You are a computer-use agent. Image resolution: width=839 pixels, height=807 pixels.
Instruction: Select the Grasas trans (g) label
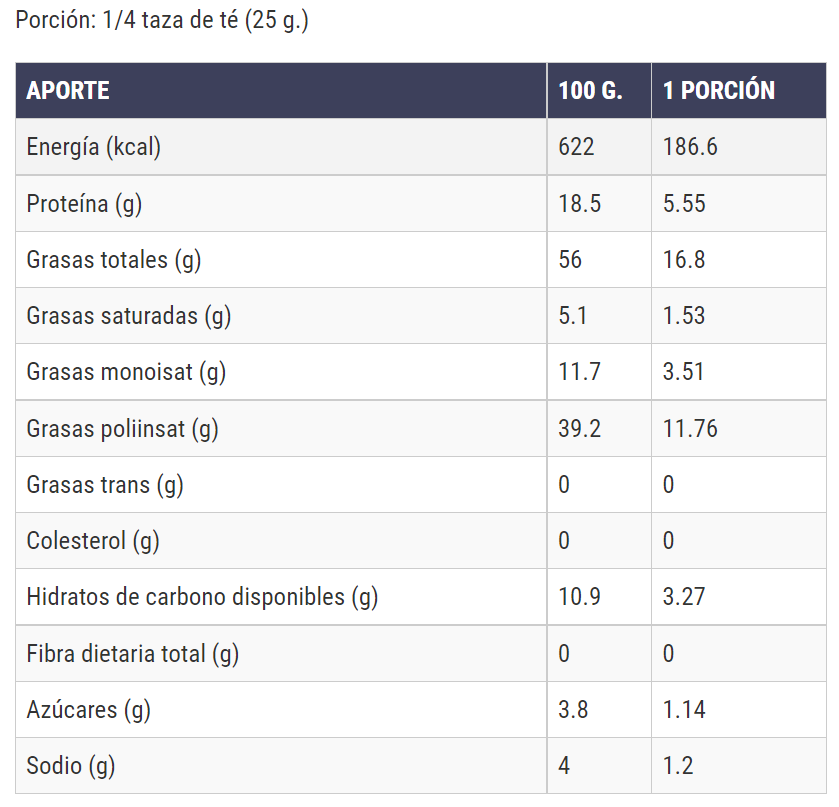(x=105, y=485)
